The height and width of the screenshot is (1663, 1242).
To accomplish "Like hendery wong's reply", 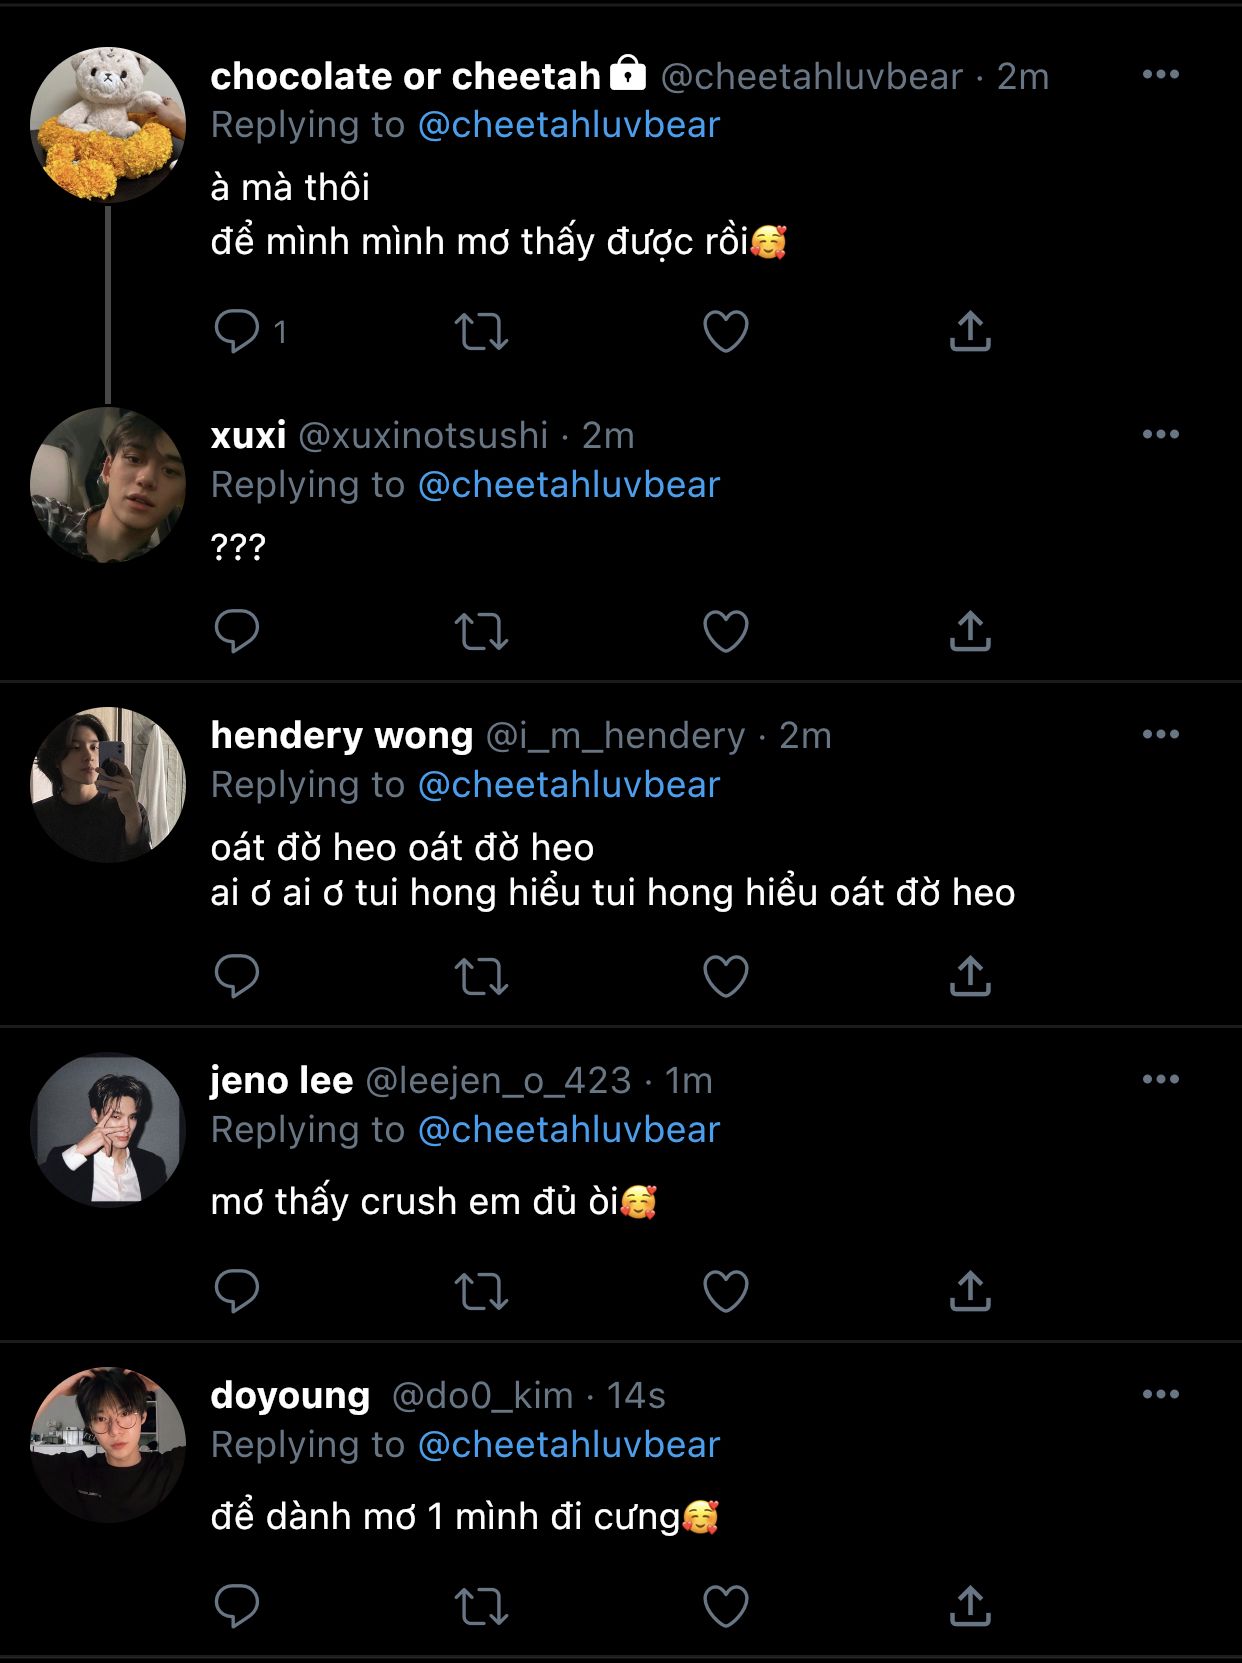I will (x=726, y=976).
